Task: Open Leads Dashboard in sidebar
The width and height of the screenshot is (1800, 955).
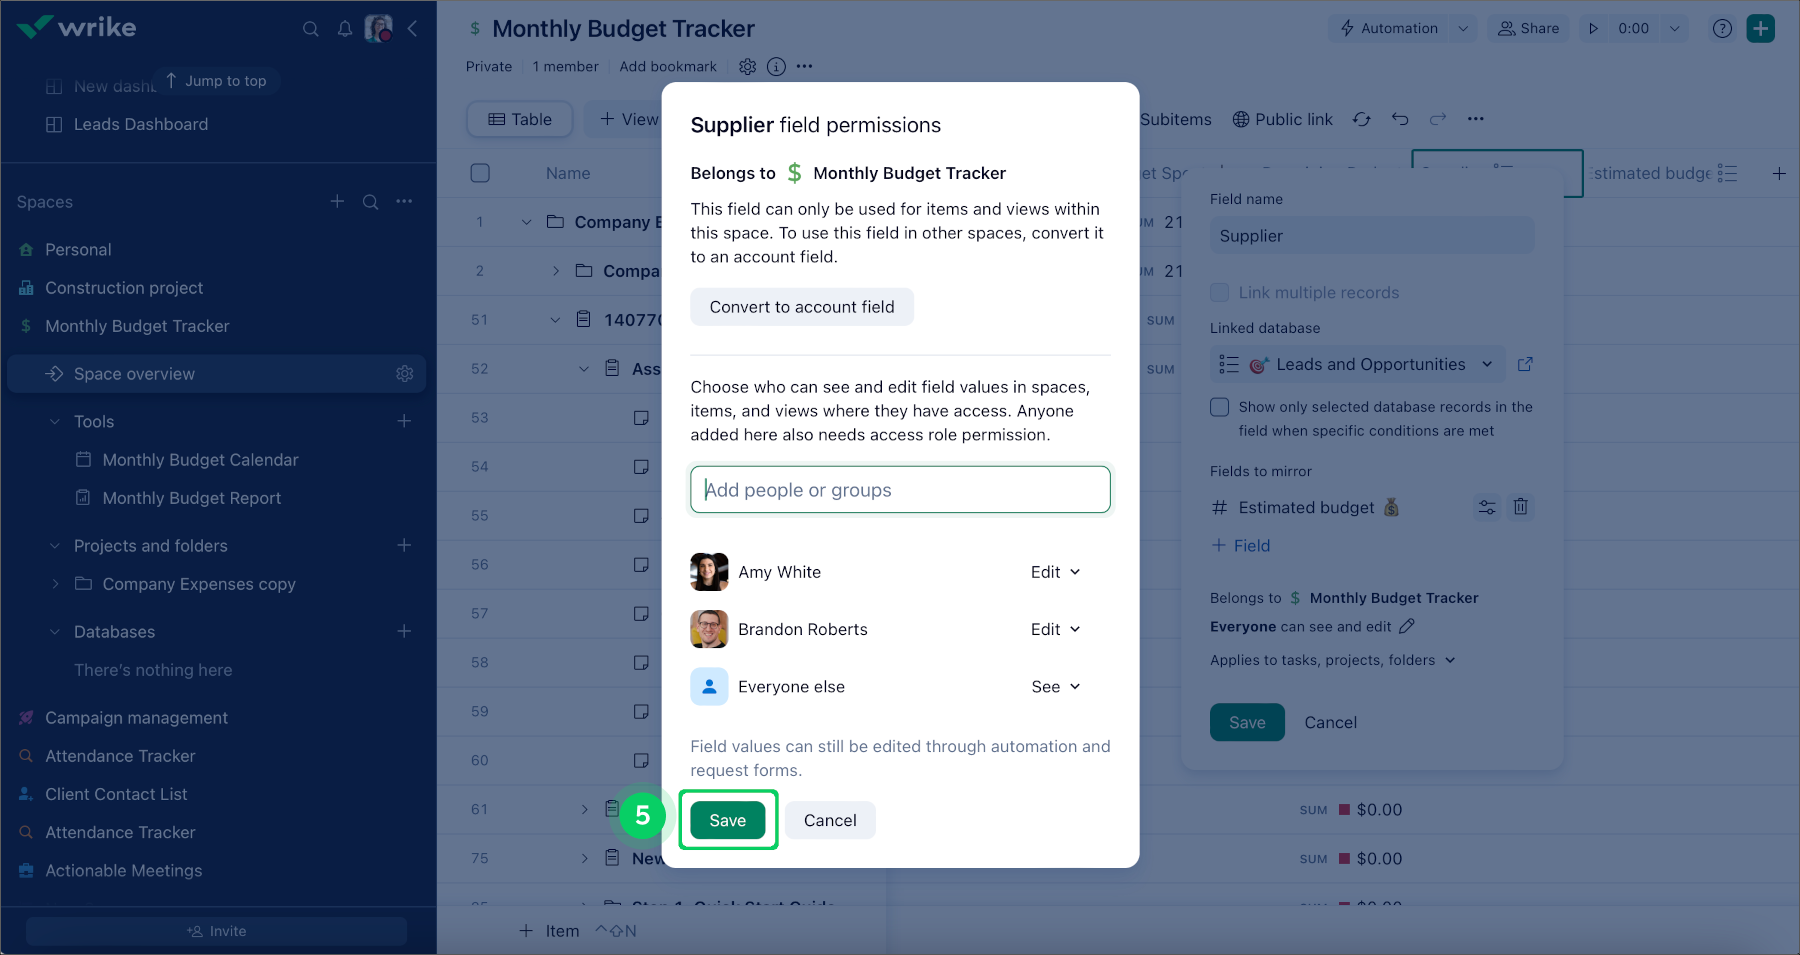Action: coord(141,125)
